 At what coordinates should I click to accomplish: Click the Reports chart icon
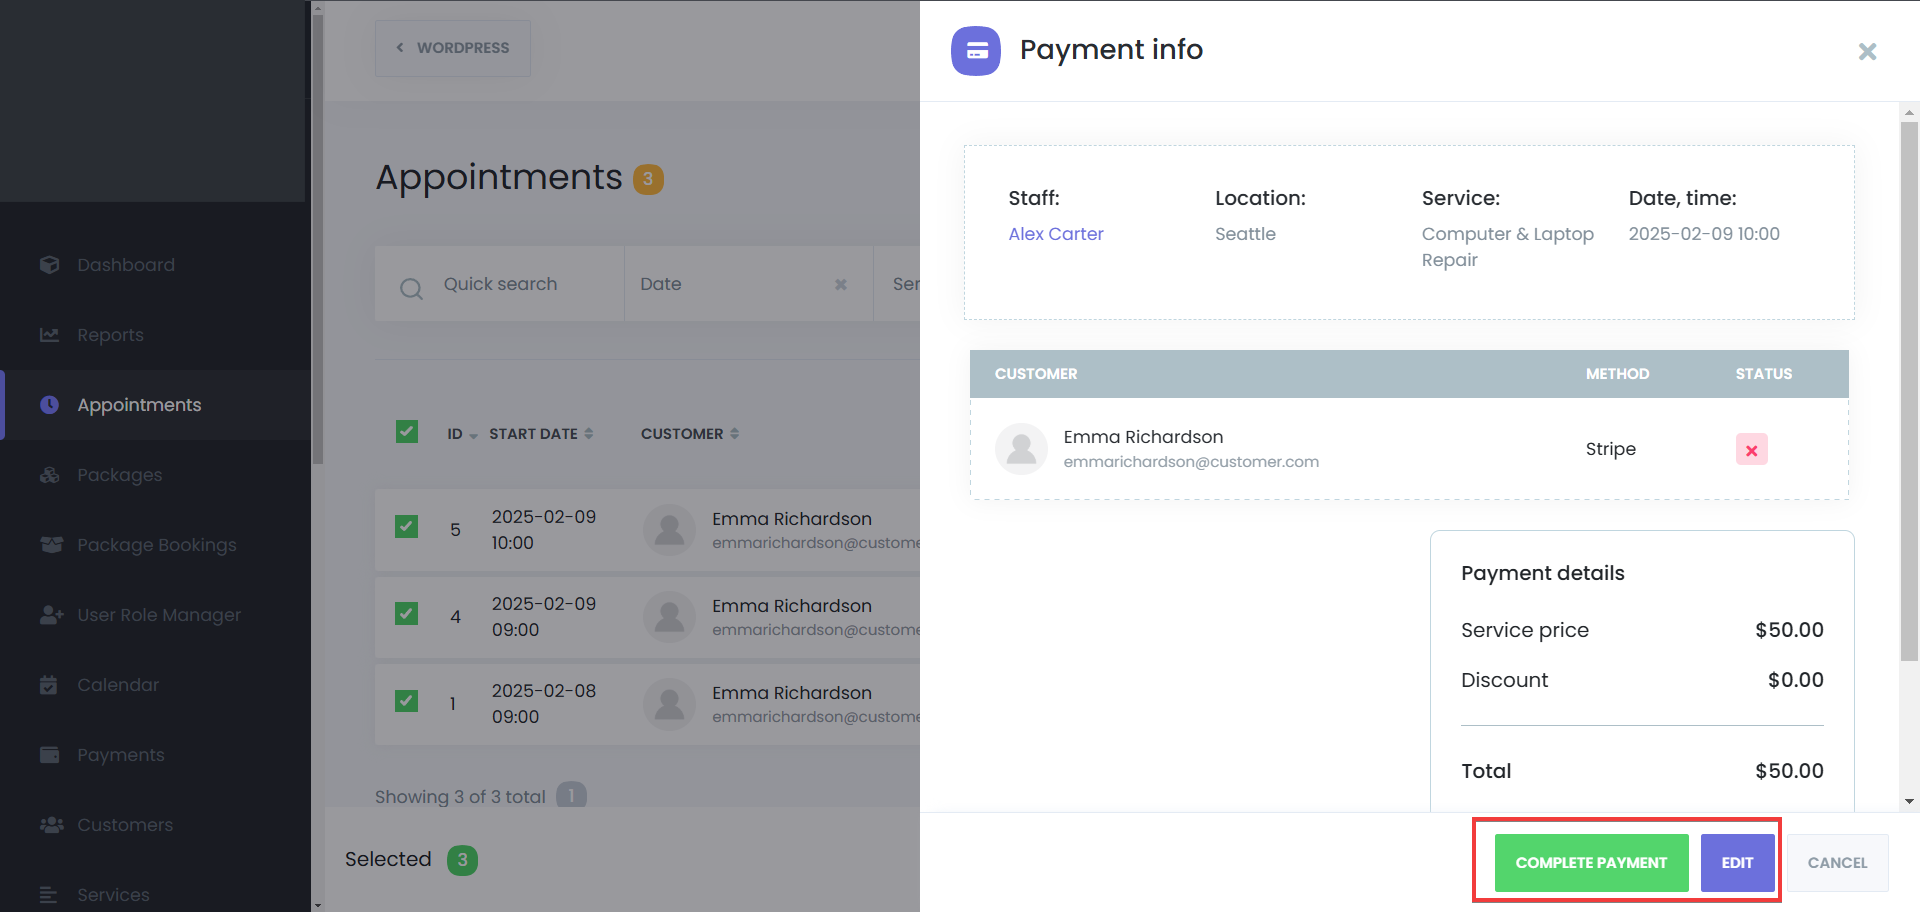pos(49,335)
